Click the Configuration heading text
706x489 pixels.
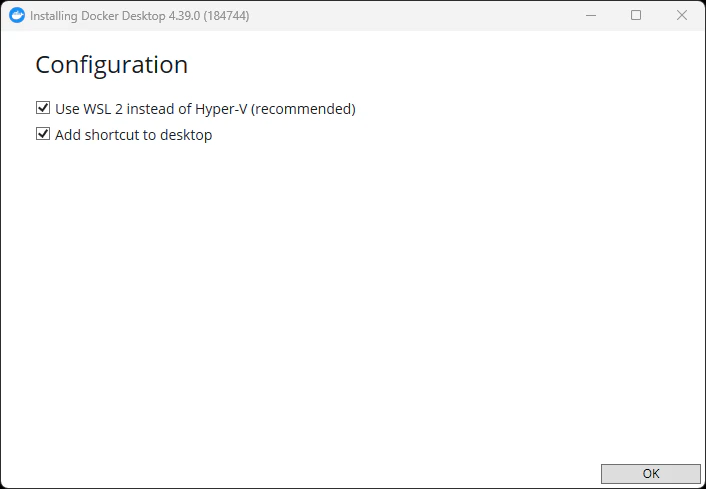111,65
